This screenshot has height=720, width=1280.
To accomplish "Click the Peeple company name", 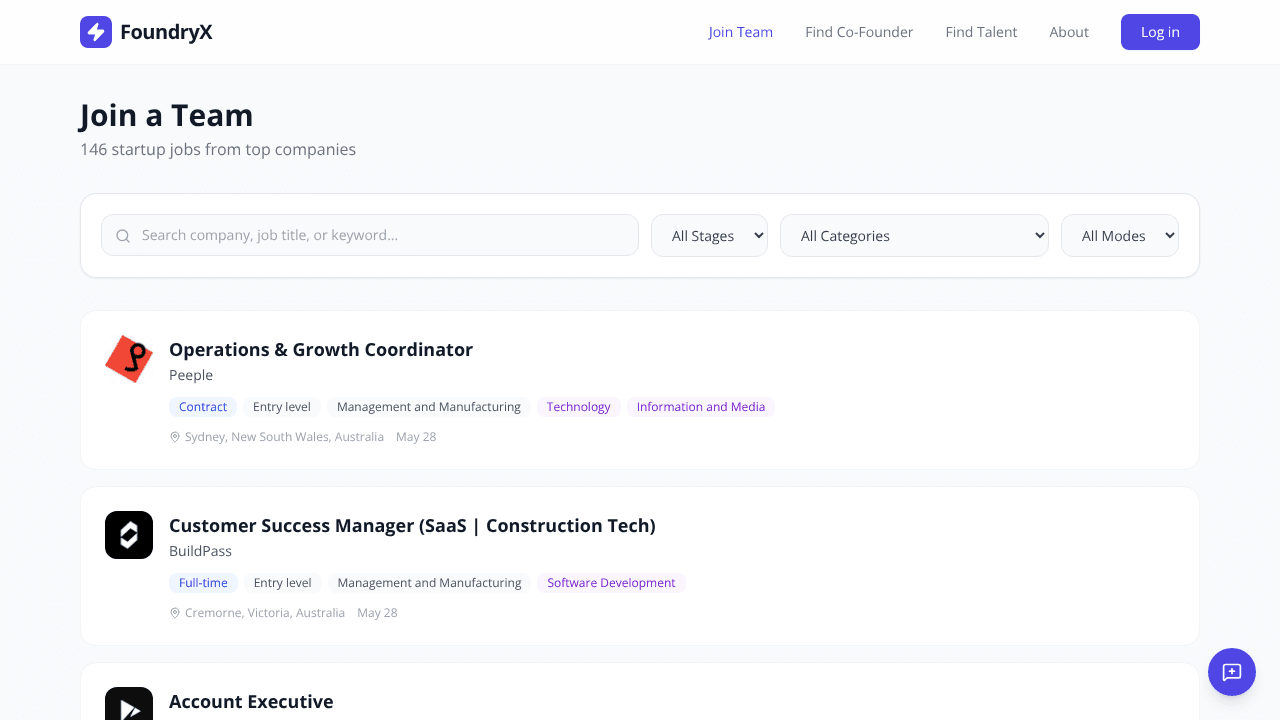I will point(191,375).
